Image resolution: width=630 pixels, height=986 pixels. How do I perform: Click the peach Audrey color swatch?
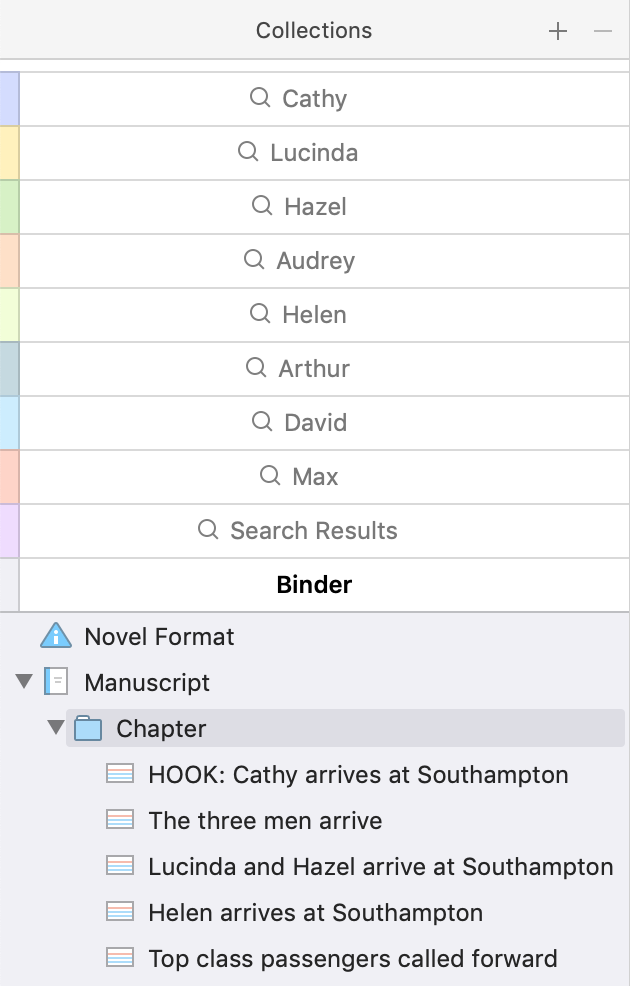pyautogui.click(x=9, y=261)
